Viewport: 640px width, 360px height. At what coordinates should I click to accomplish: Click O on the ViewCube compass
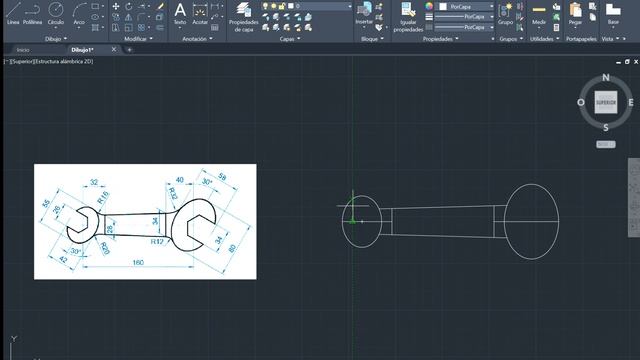click(x=581, y=102)
